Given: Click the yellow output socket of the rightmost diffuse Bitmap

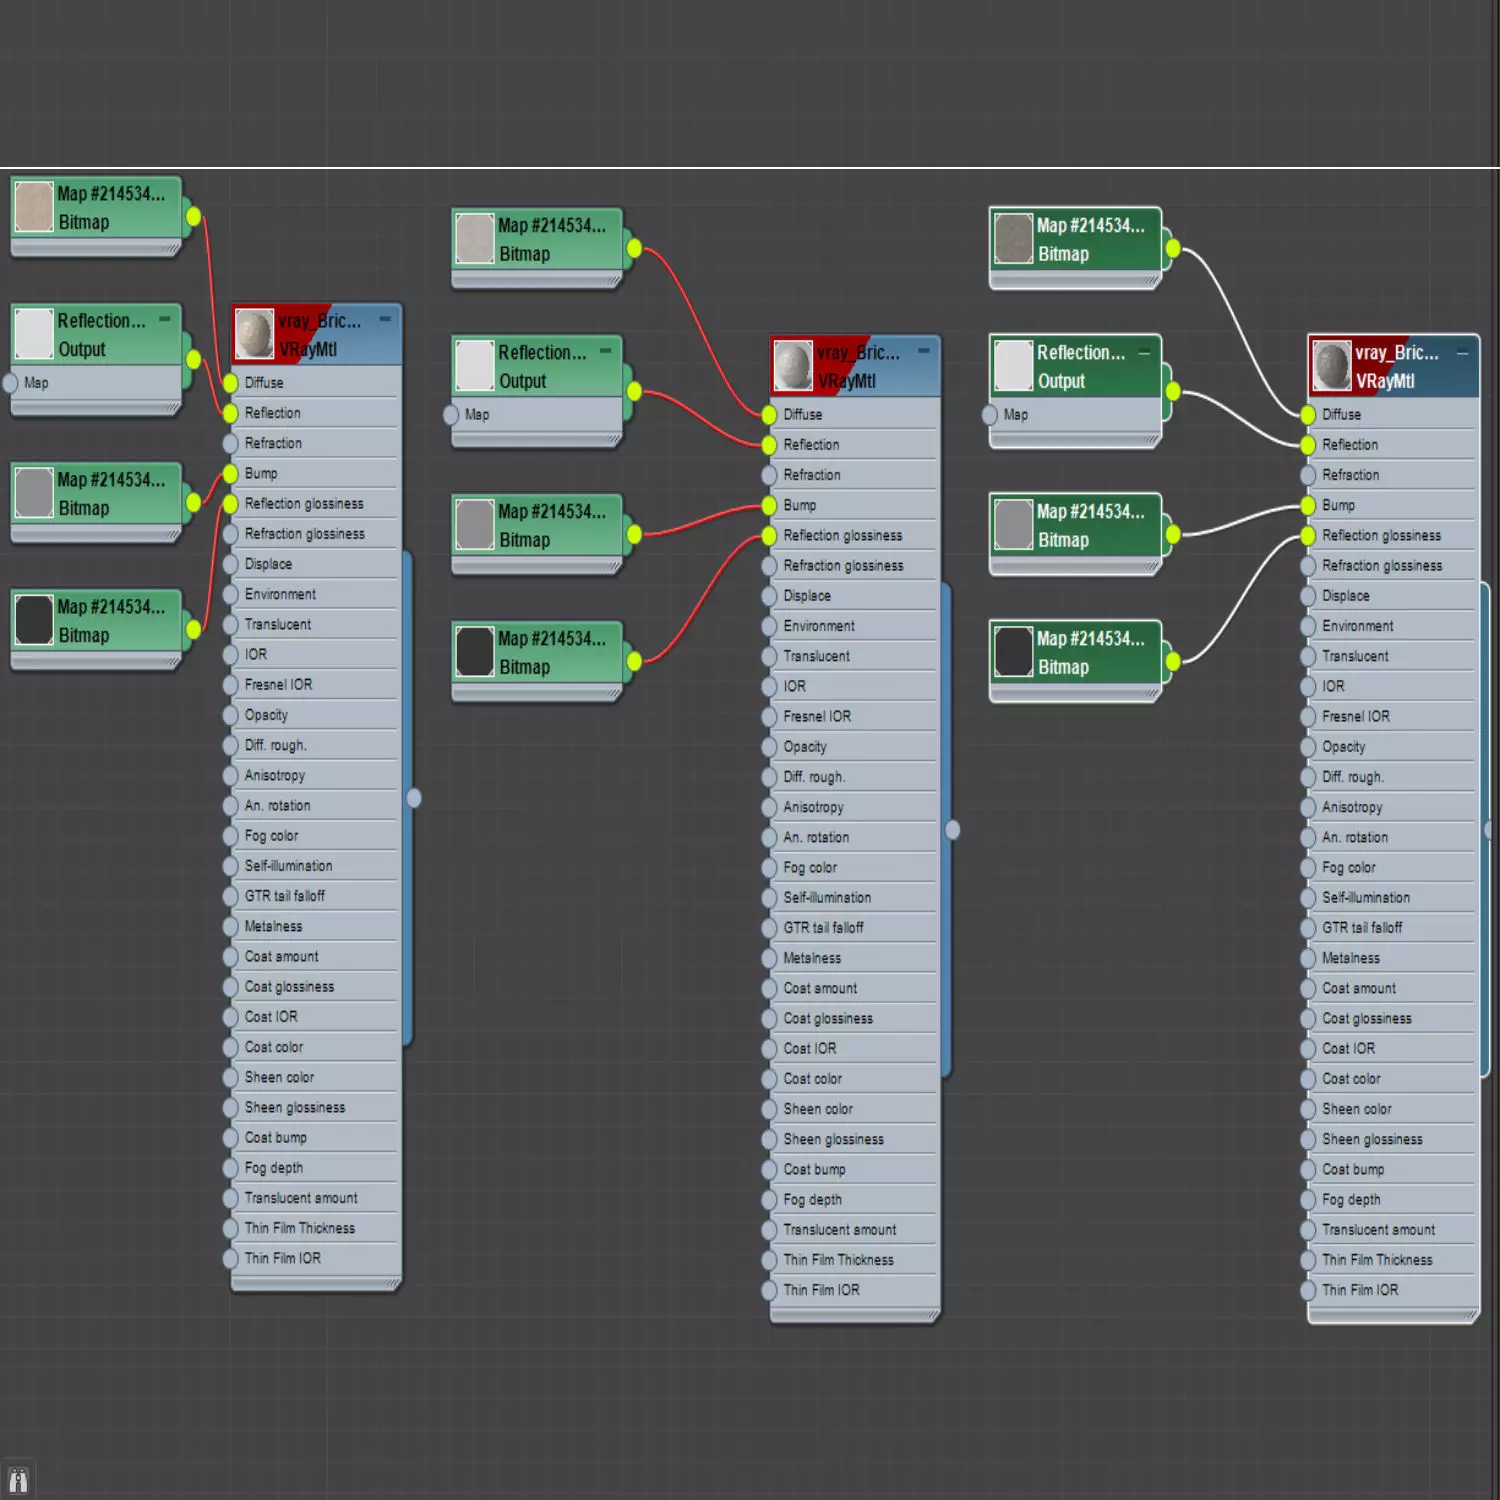Looking at the screenshot, I should pyautogui.click(x=1172, y=248).
